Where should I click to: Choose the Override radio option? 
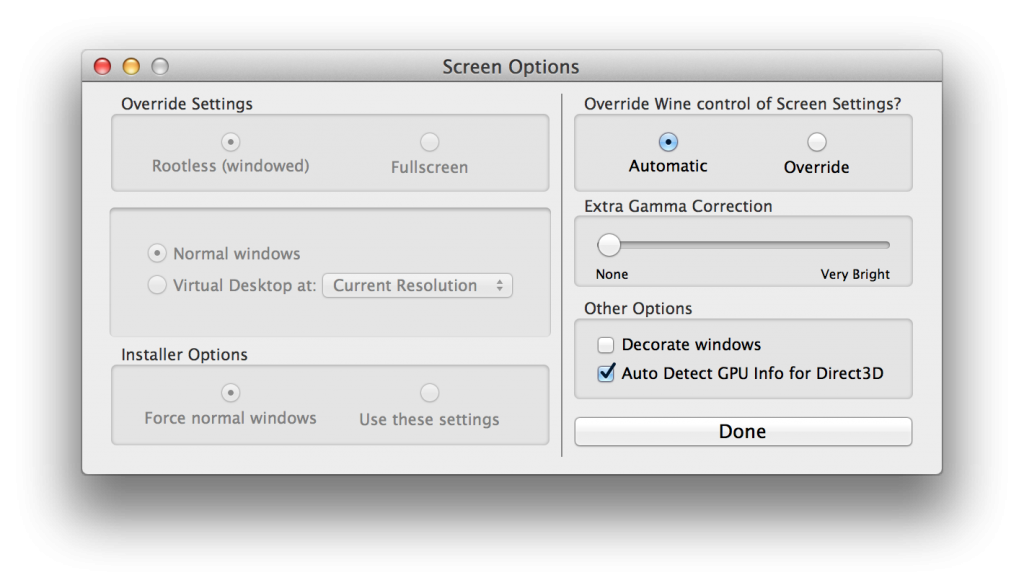pos(817,142)
